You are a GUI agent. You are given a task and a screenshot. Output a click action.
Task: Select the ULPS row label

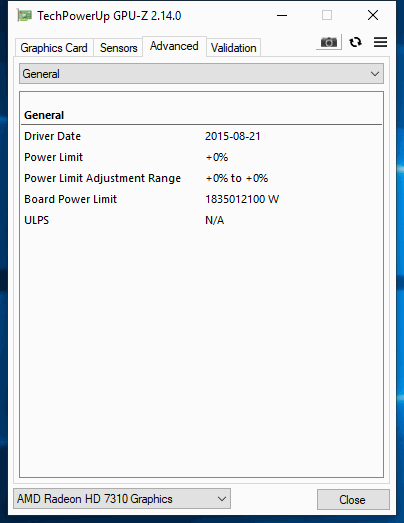[x=36, y=220]
